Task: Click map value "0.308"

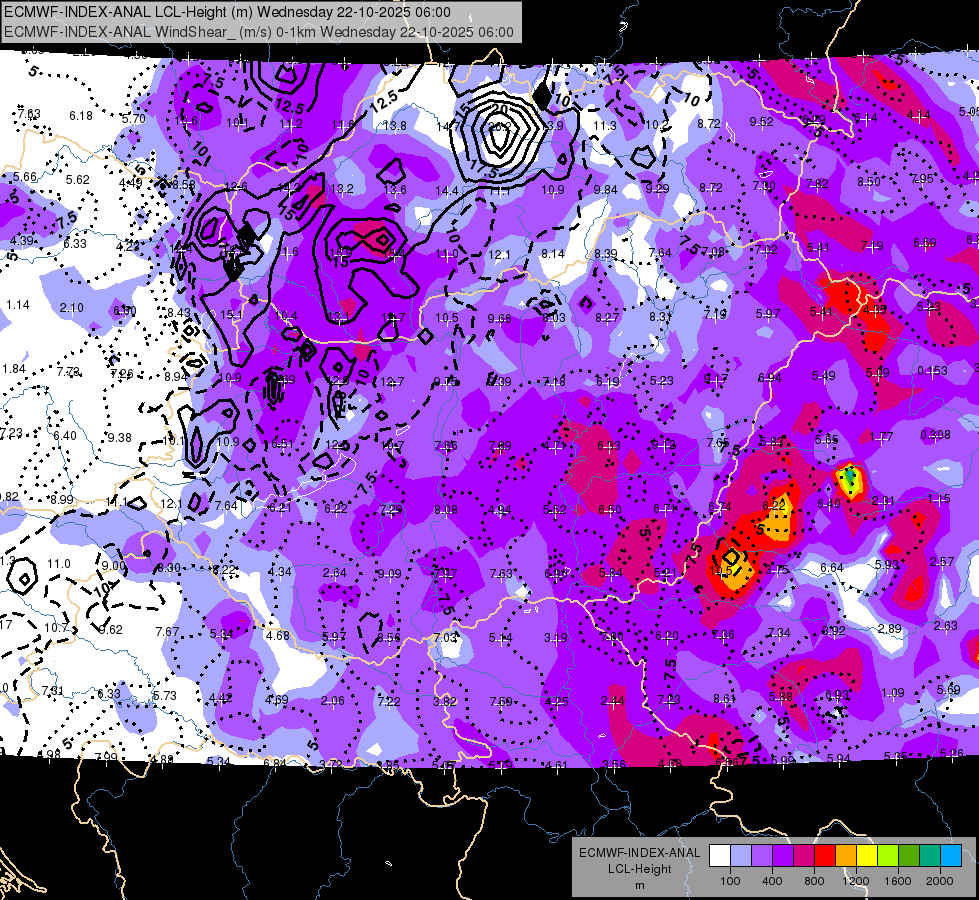Action: click(935, 434)
